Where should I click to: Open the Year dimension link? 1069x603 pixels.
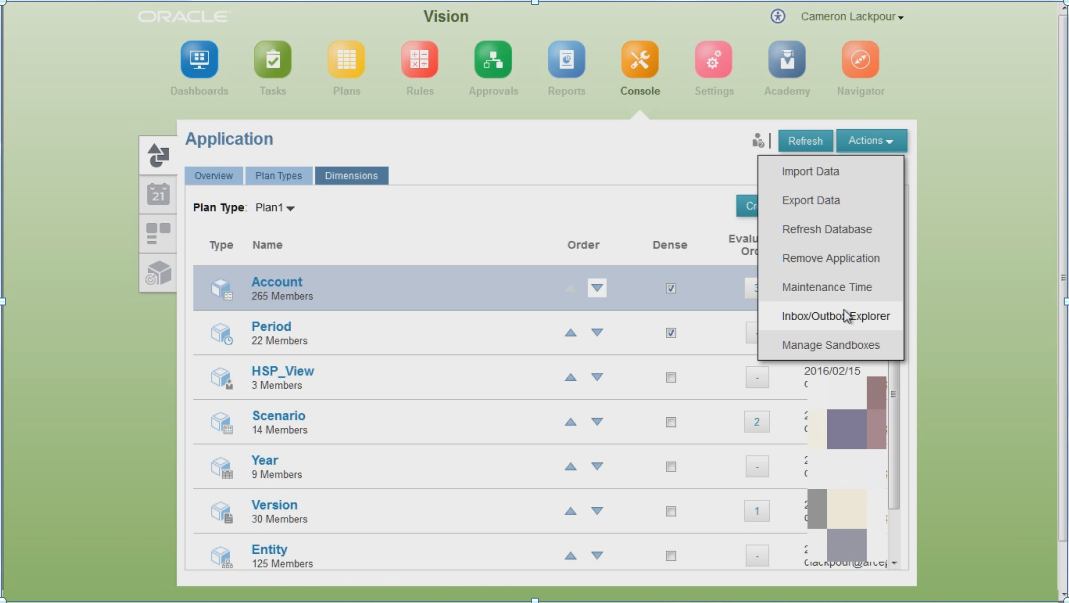(x=265, y=460)
